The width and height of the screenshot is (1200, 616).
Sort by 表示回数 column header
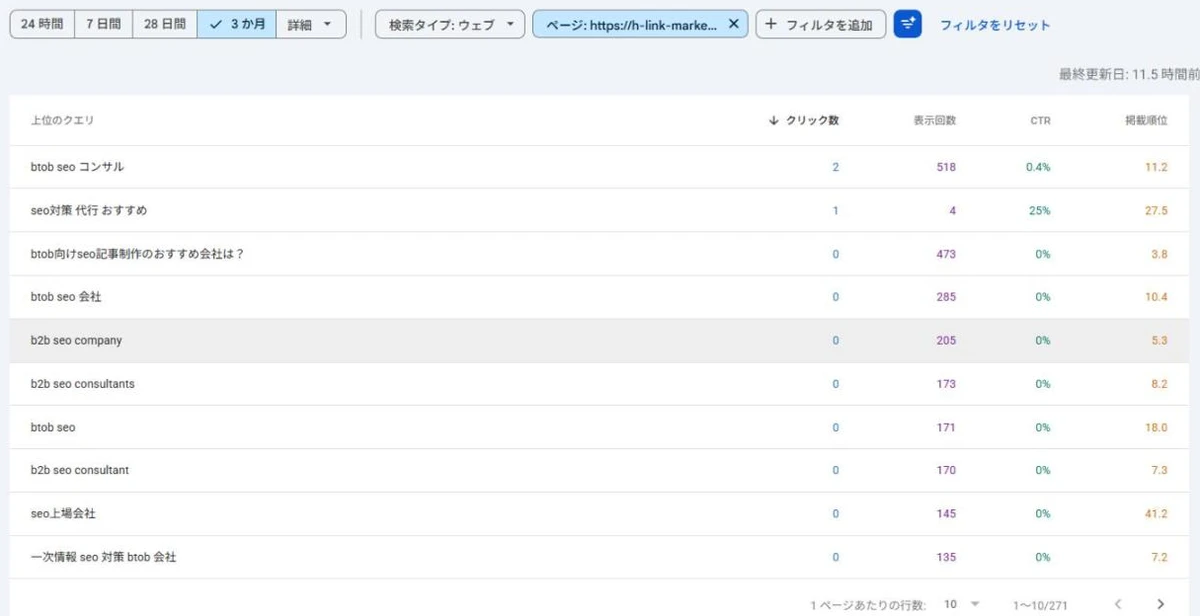click(x=934, y=120)
